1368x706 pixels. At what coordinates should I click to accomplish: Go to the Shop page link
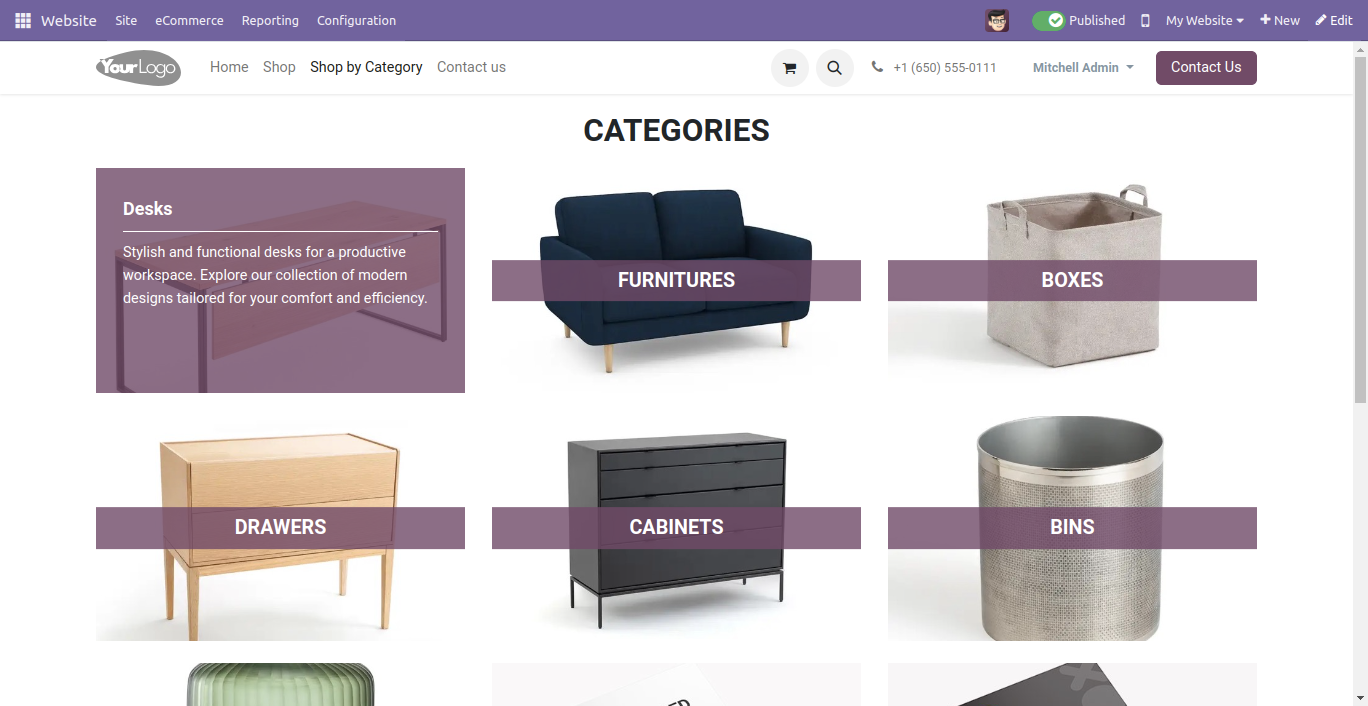pos(279,67)
